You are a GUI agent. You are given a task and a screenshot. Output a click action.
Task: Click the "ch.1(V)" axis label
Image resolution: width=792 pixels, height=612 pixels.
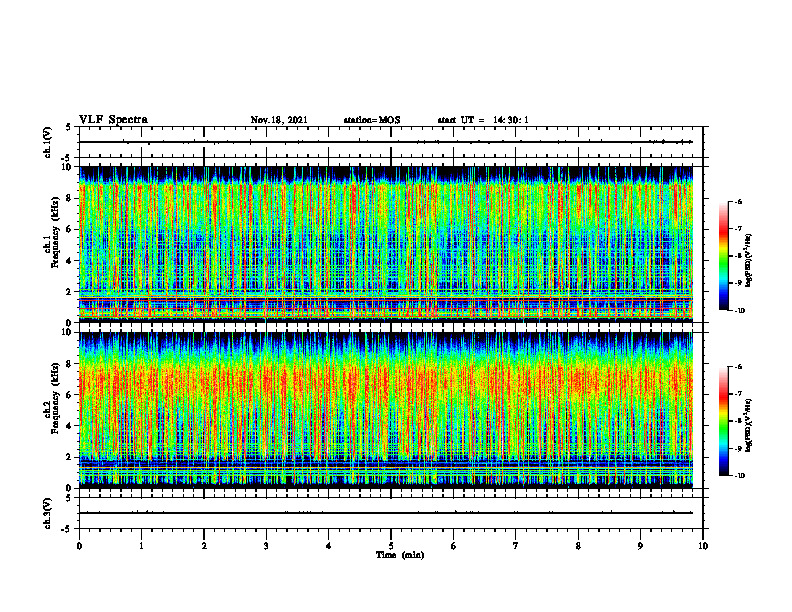pos(47,142)
